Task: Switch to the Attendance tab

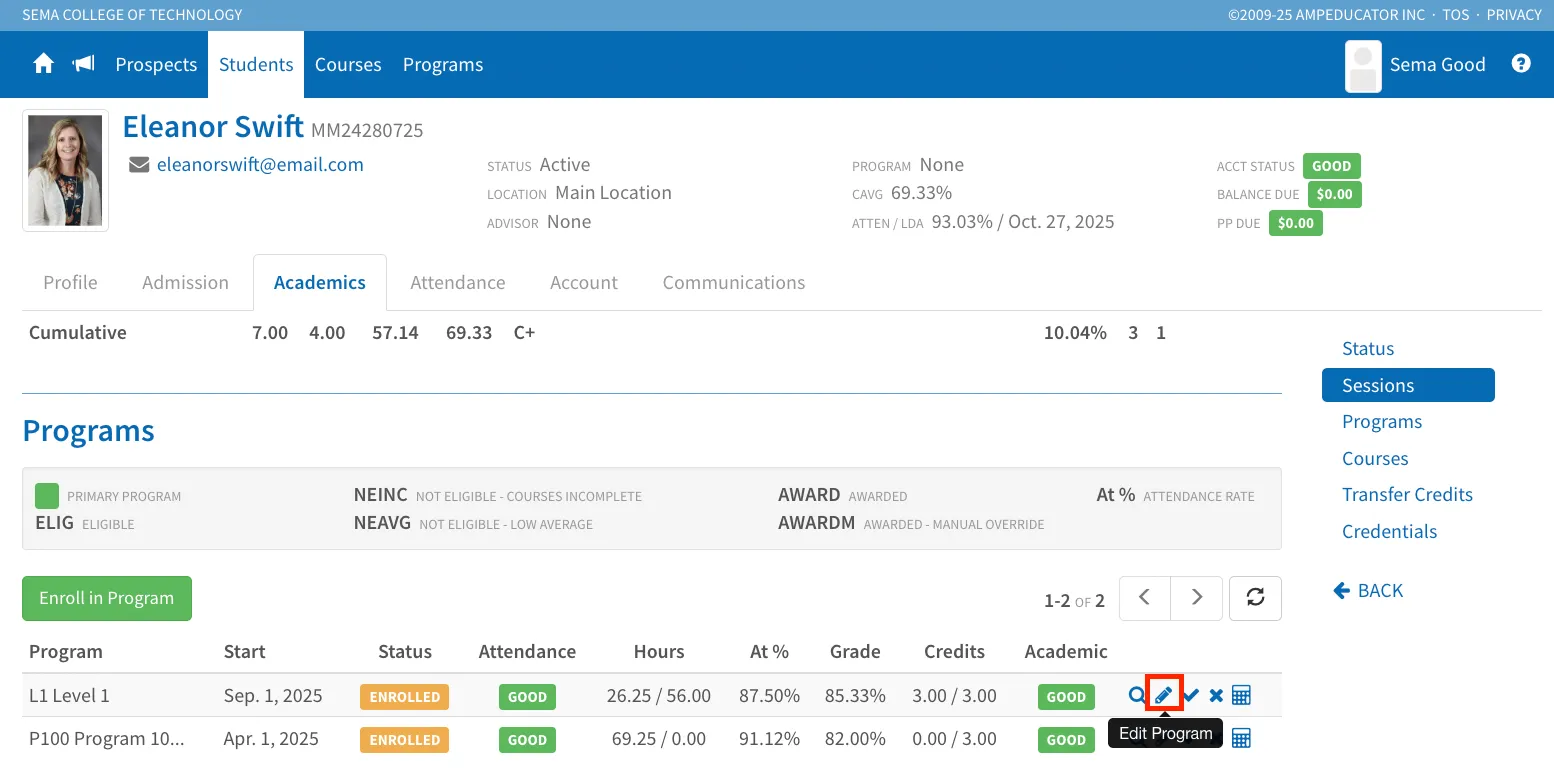Action: [458, 282]
